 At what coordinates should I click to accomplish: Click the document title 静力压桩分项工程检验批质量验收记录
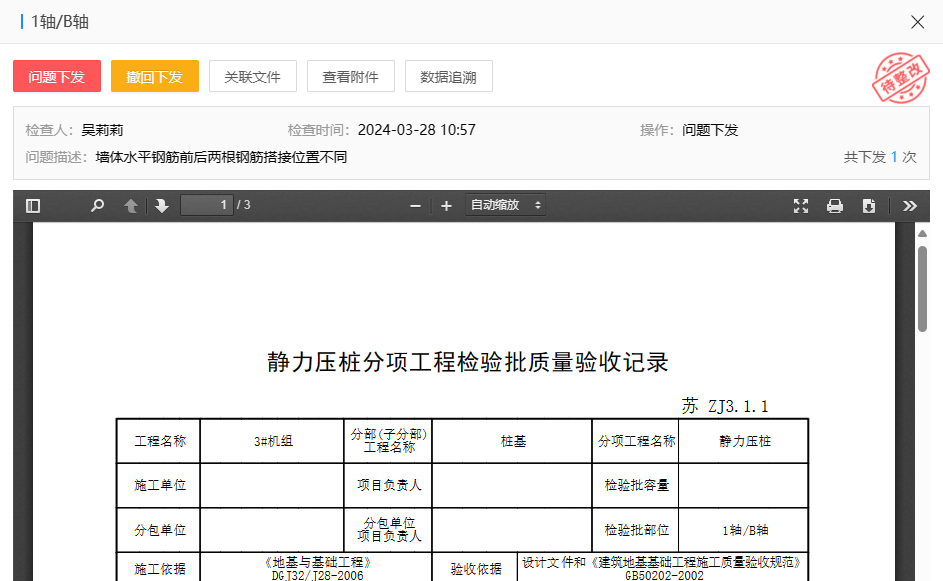(468, 362)
